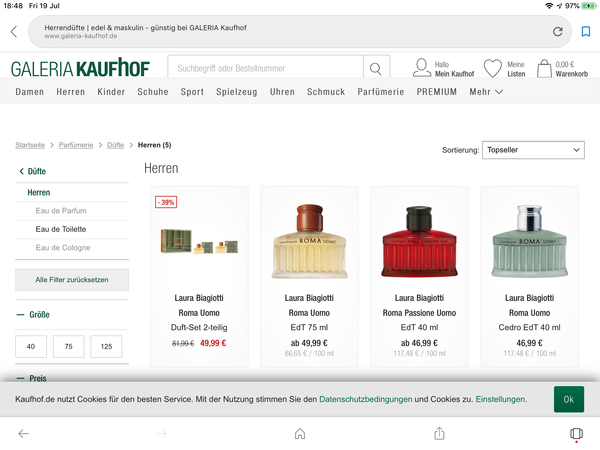Click Duft-Set 2-teilig product title
The width and height of the screenshot is (600, 450).
[x=199, y=328]
